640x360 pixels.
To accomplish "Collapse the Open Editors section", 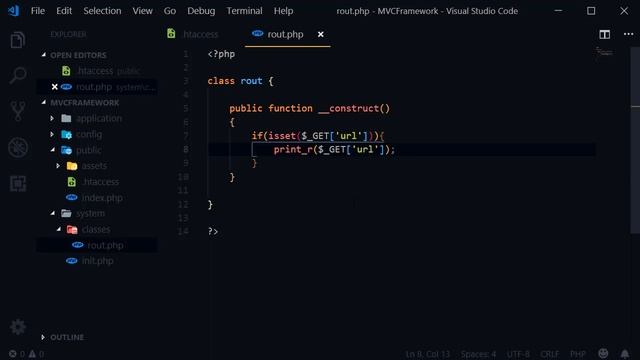I will coord(78,55).
